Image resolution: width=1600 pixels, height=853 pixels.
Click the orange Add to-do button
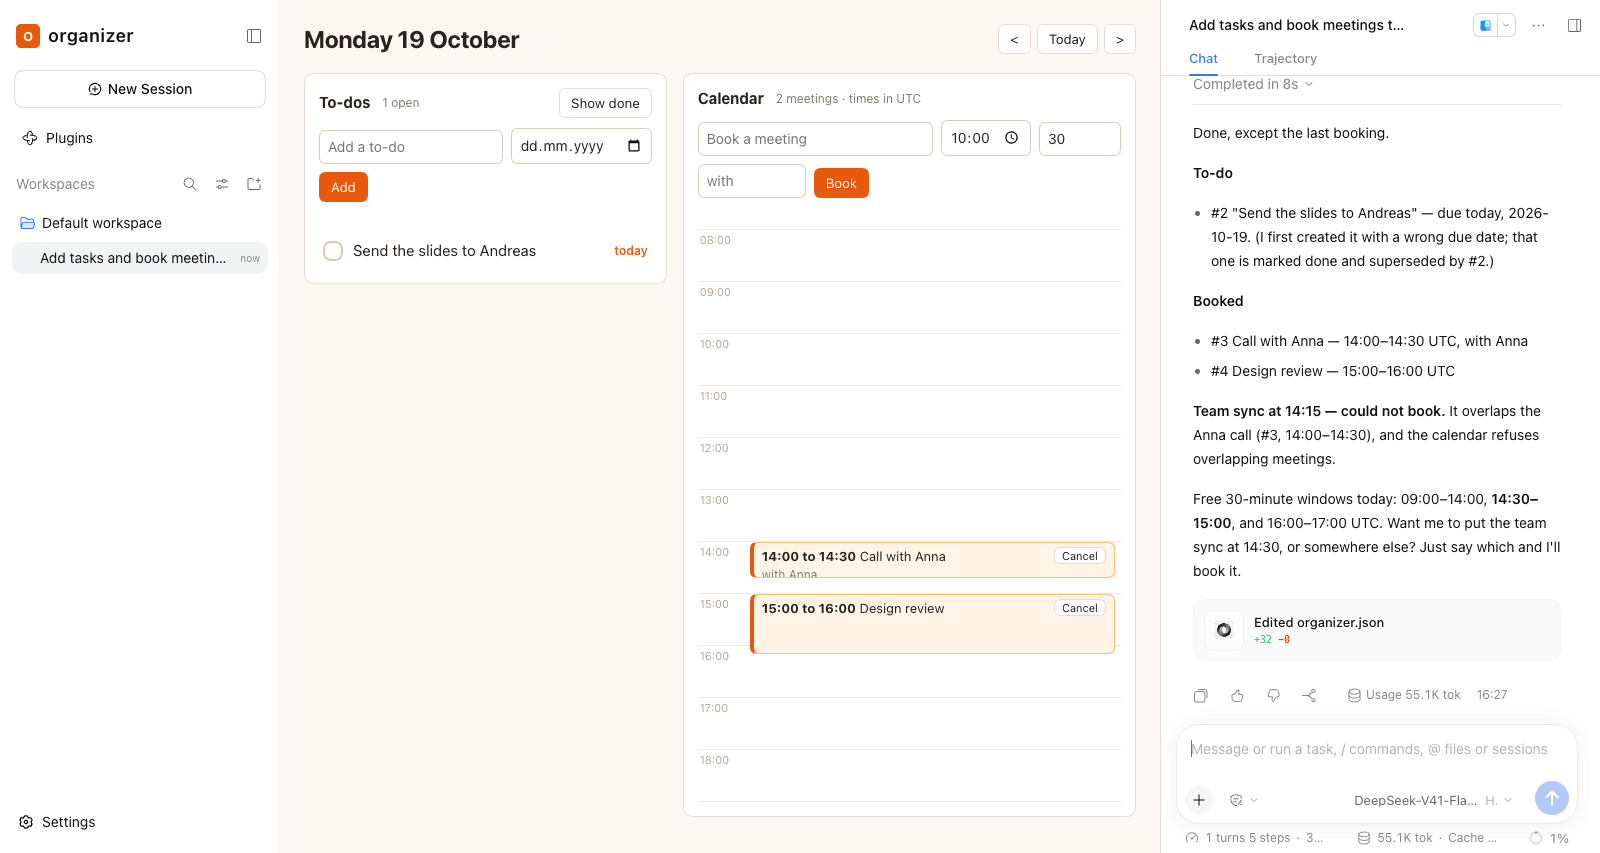point(343,187)
